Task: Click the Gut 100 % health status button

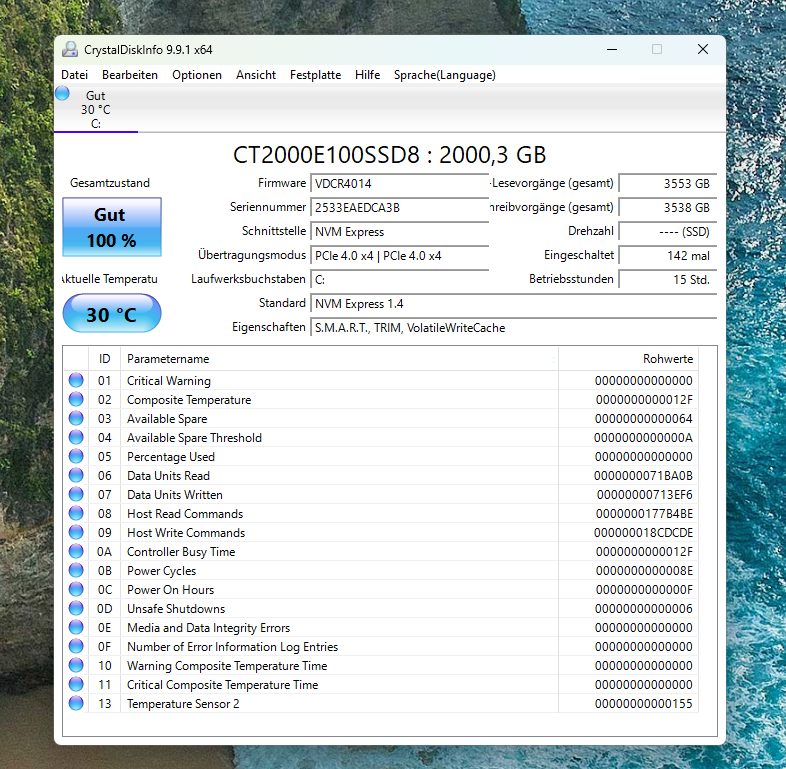Action: click(112, 227)
